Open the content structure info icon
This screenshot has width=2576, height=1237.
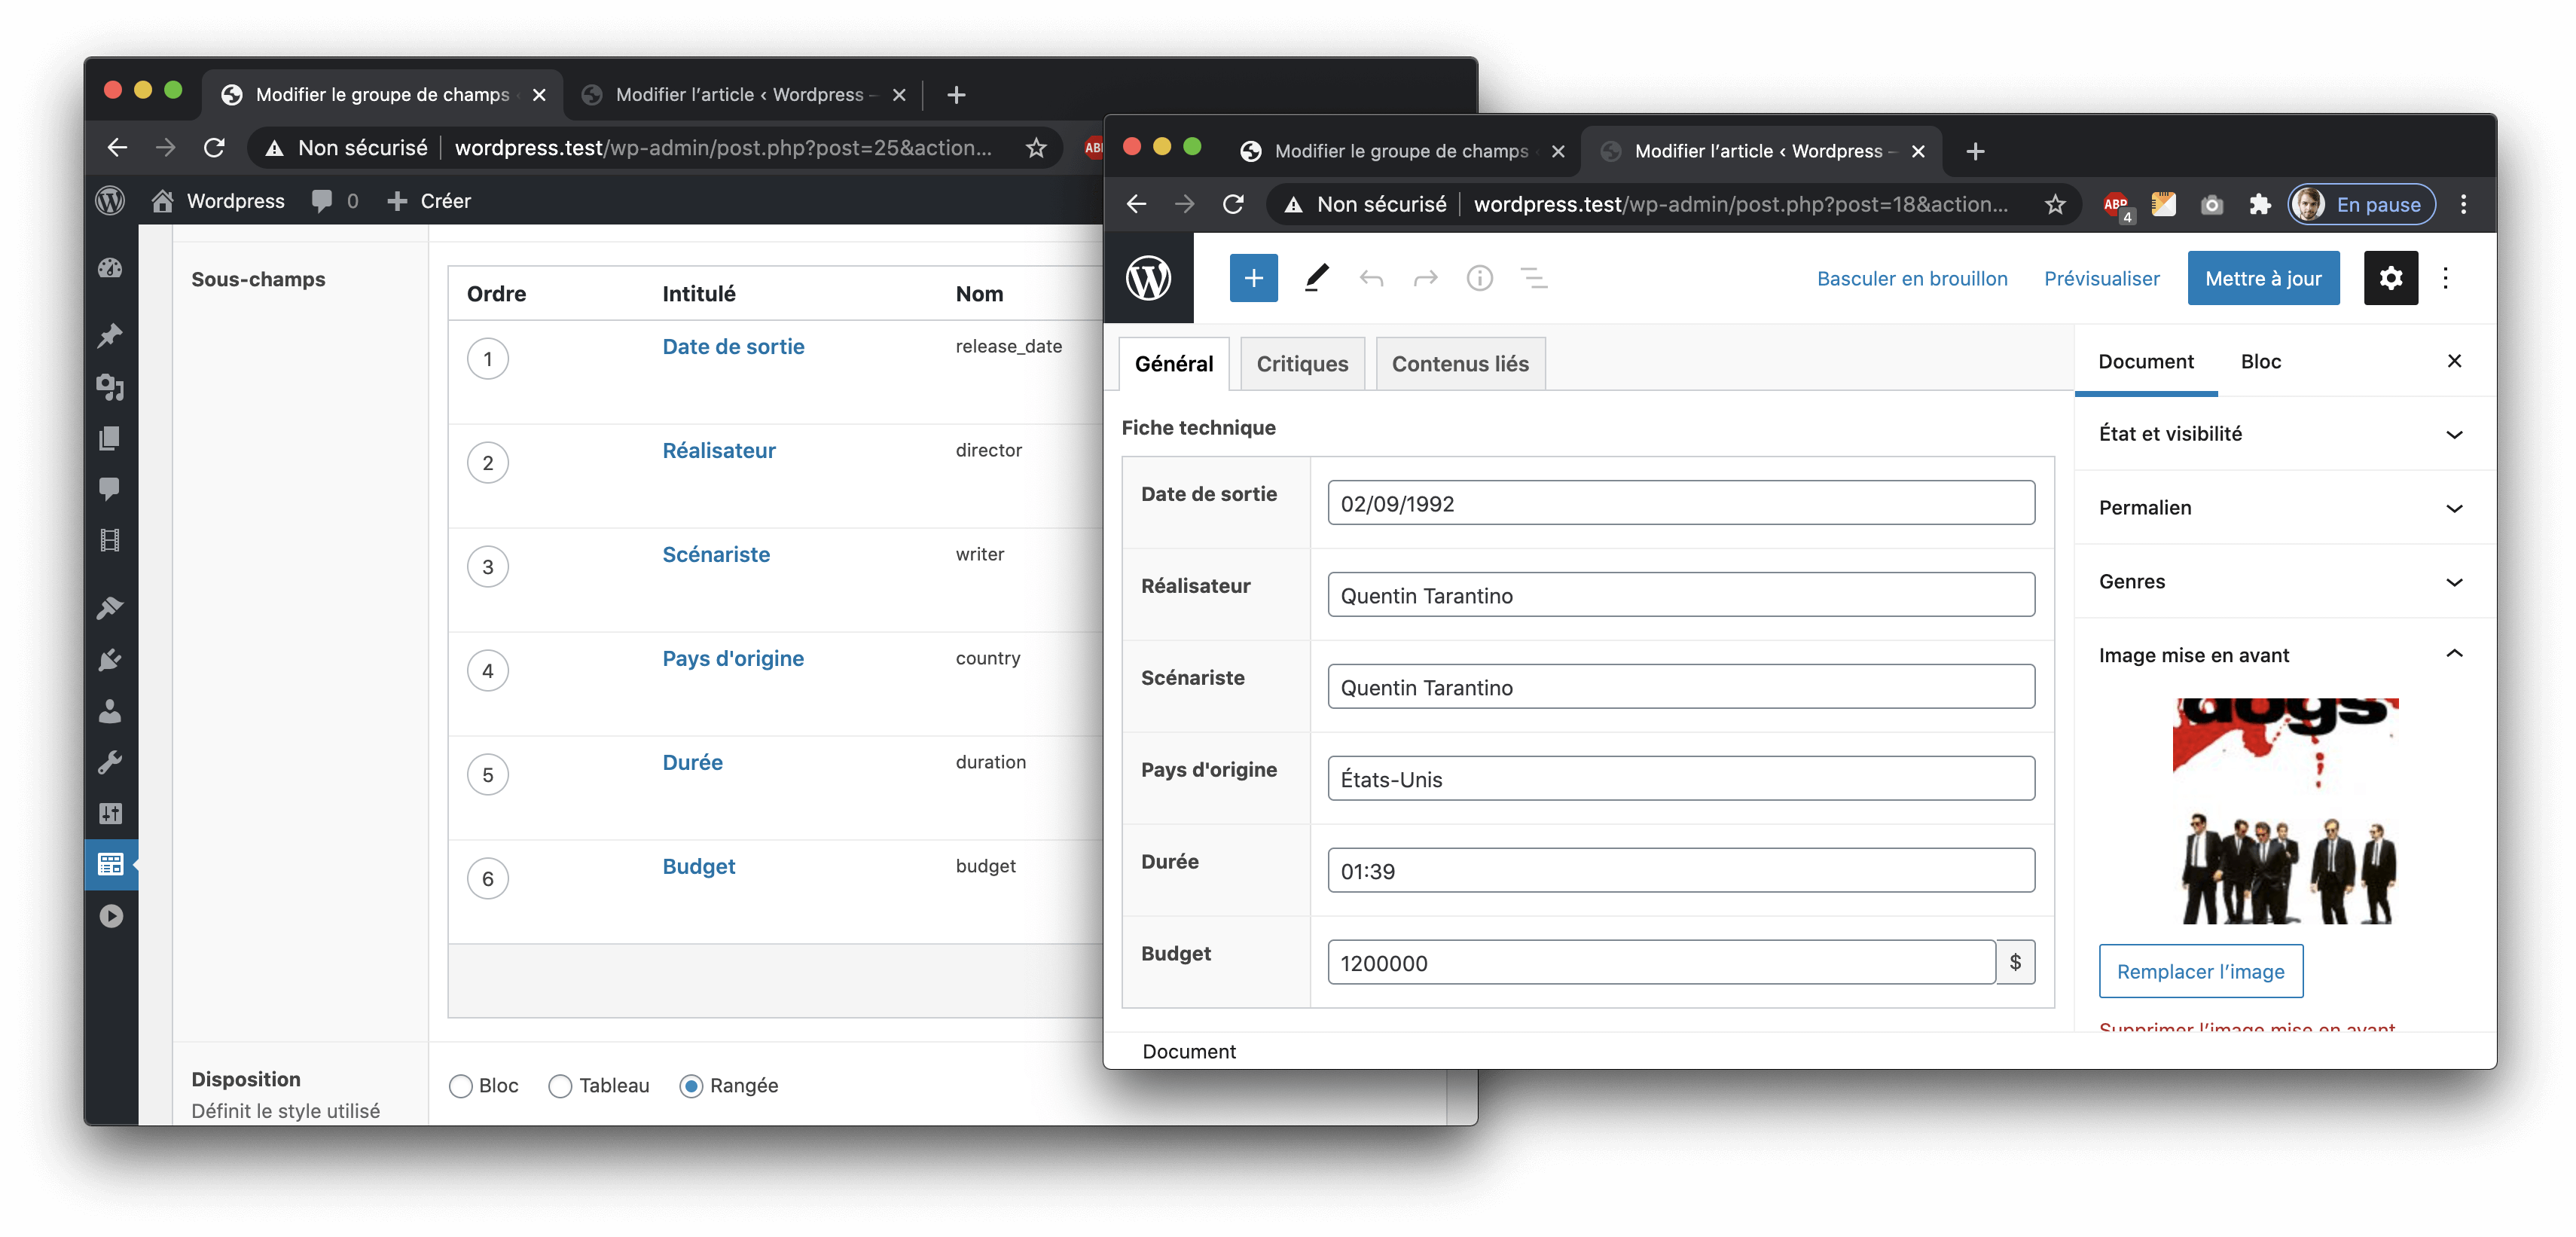[x=1479, y=278]
